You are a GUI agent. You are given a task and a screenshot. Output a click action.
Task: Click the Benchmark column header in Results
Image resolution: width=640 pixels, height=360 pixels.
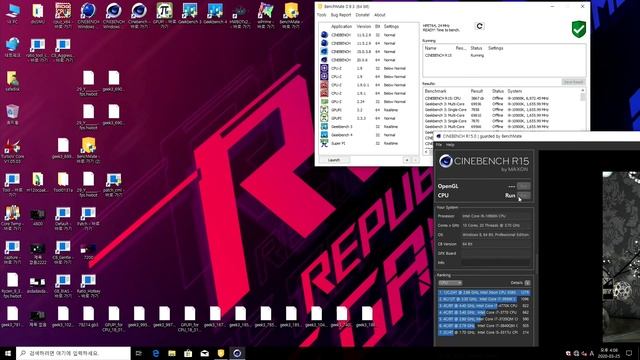436,91
